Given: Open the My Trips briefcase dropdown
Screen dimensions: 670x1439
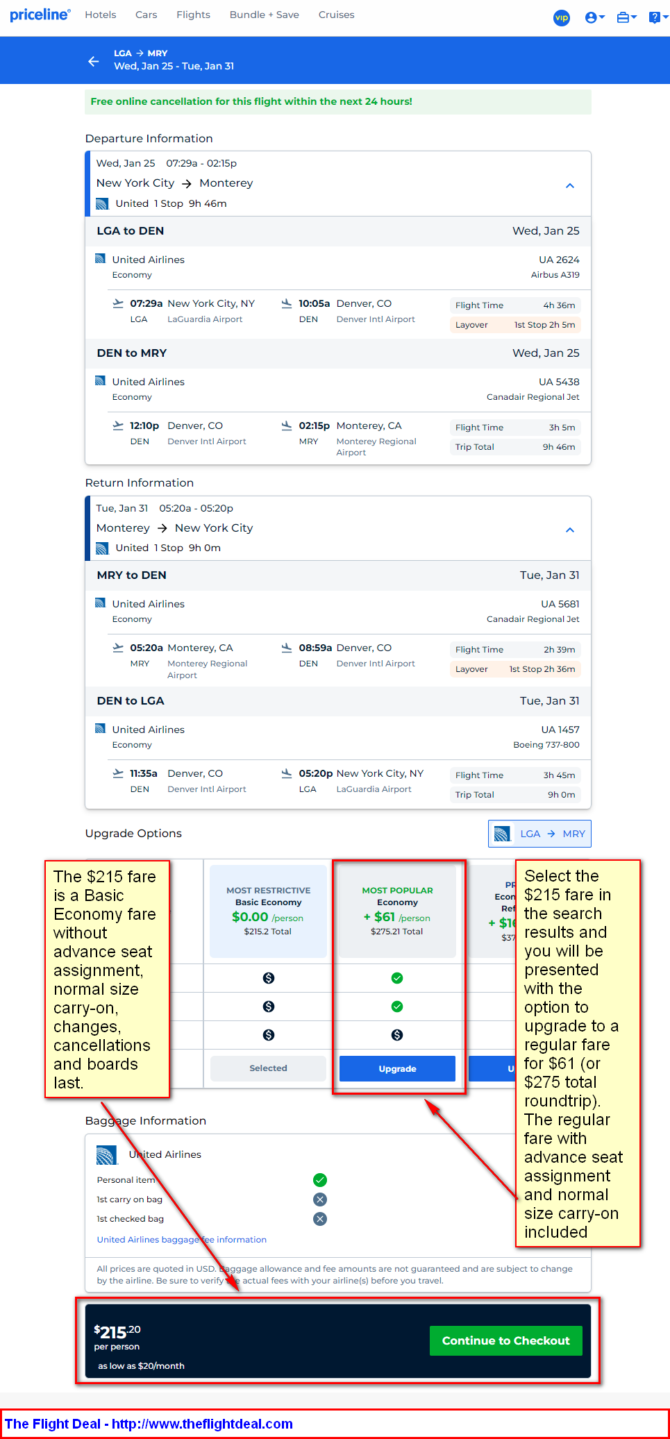Looking at the screenshot, I should tap(626, 17).
